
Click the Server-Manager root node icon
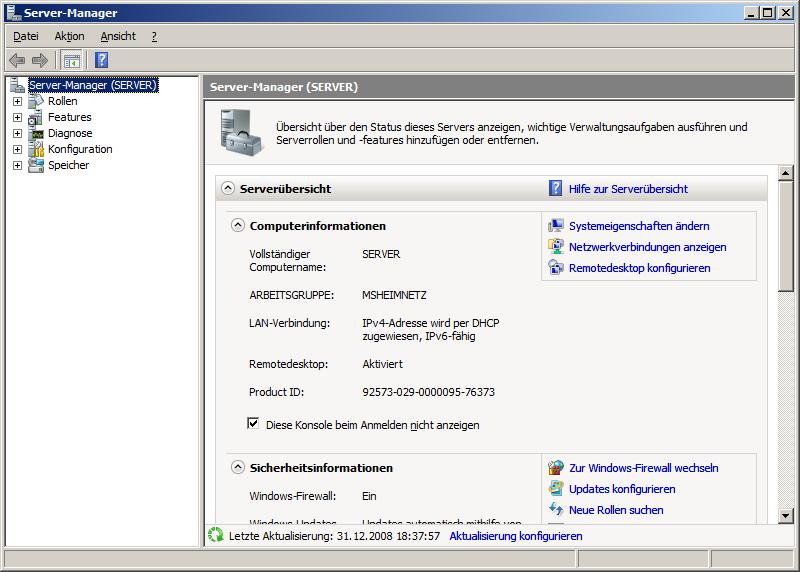point(17,85)
